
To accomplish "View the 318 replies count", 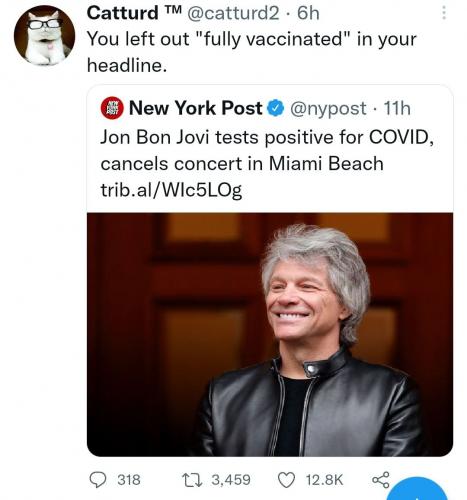I will click(x=129, y=480).
